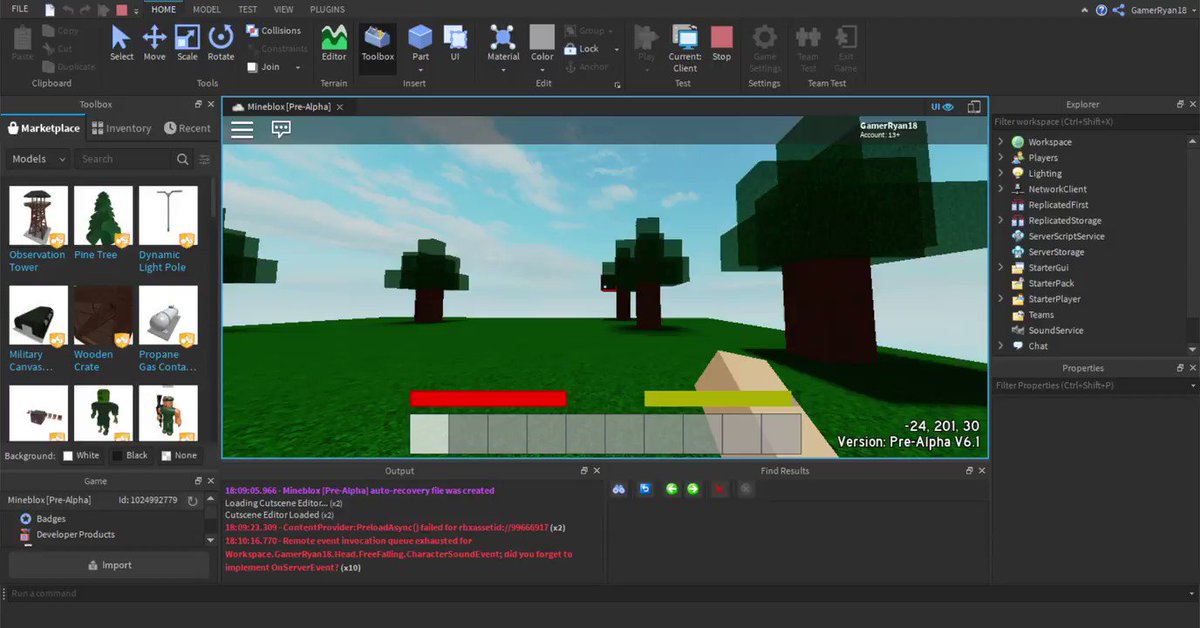Open the Models category dropdown

coord(39,159)
